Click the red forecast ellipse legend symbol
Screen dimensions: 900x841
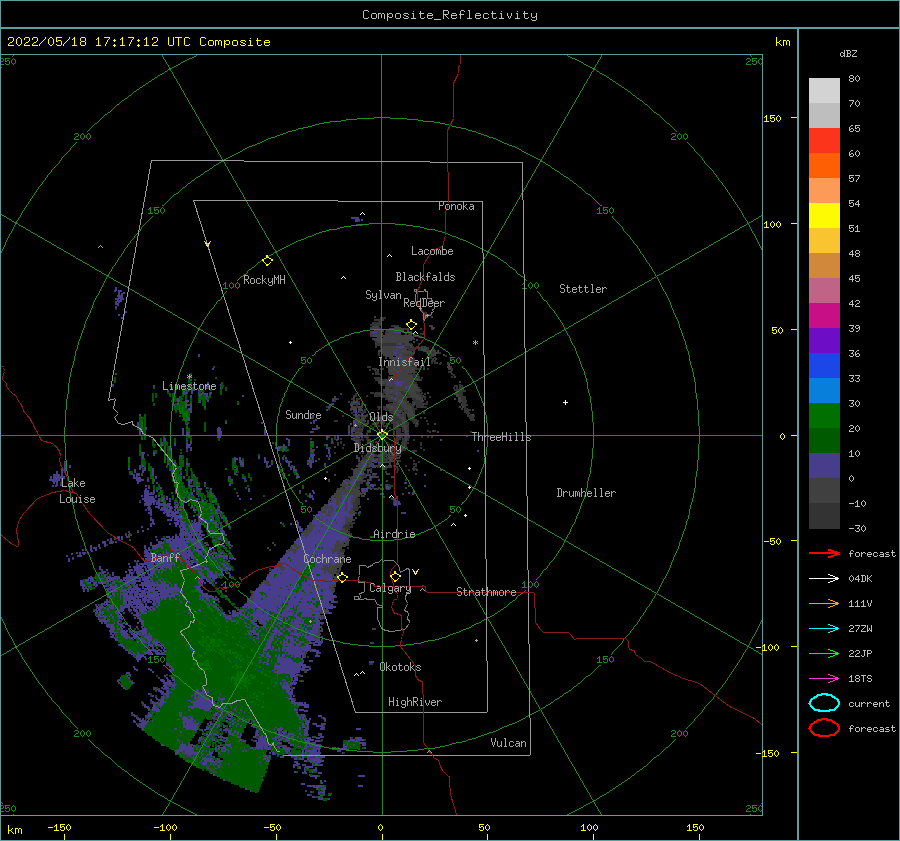[x=824, y=728]
